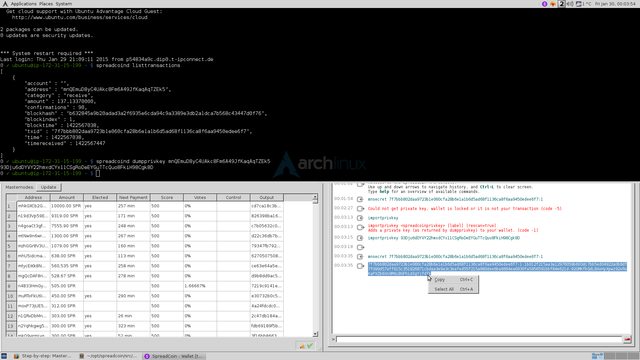The height and width of the screenshot is (360, 640).
Task: Open the System menu
Action: [x=63, y=4]
